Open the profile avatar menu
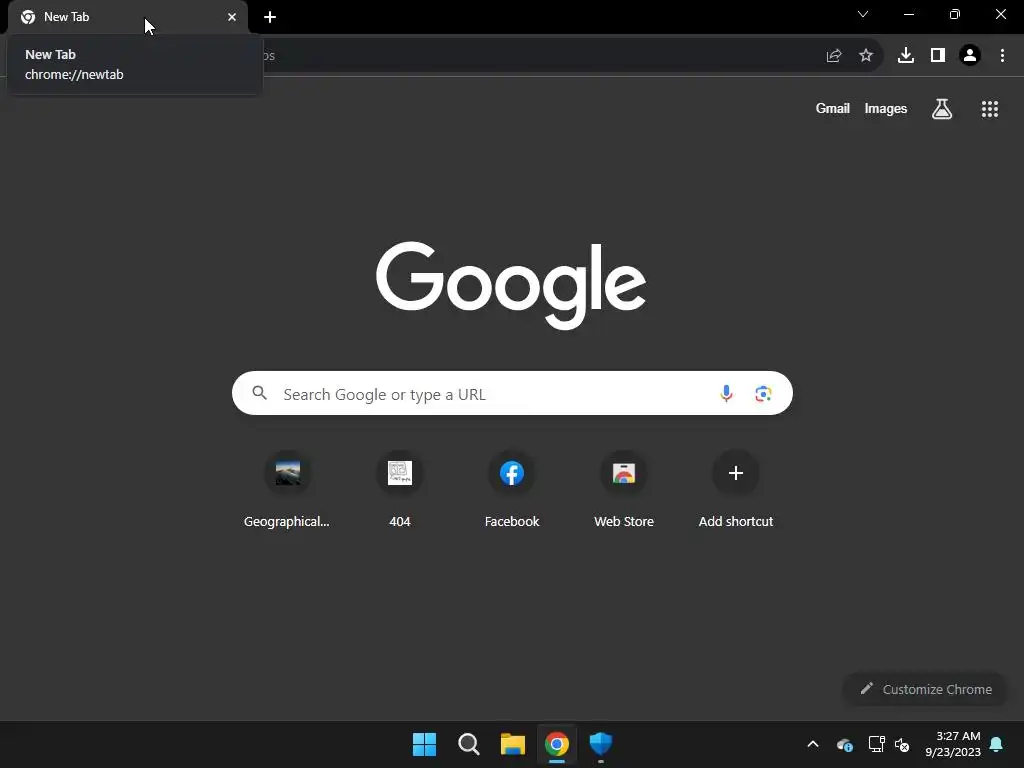This screenshot has width=1024, height=768. coord(970,56)
